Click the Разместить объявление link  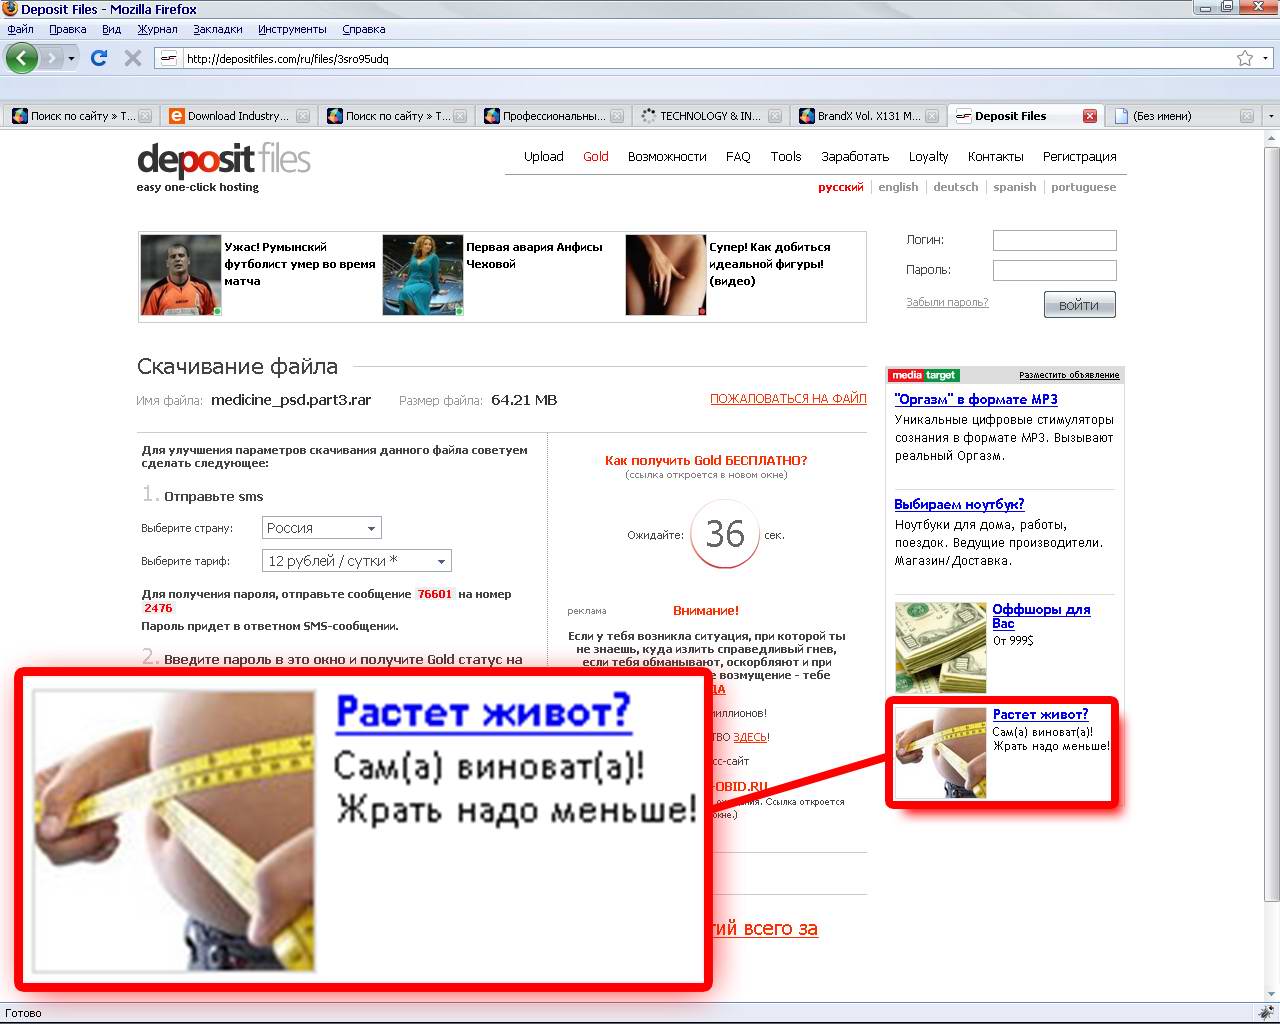[x=1069, y=375]
